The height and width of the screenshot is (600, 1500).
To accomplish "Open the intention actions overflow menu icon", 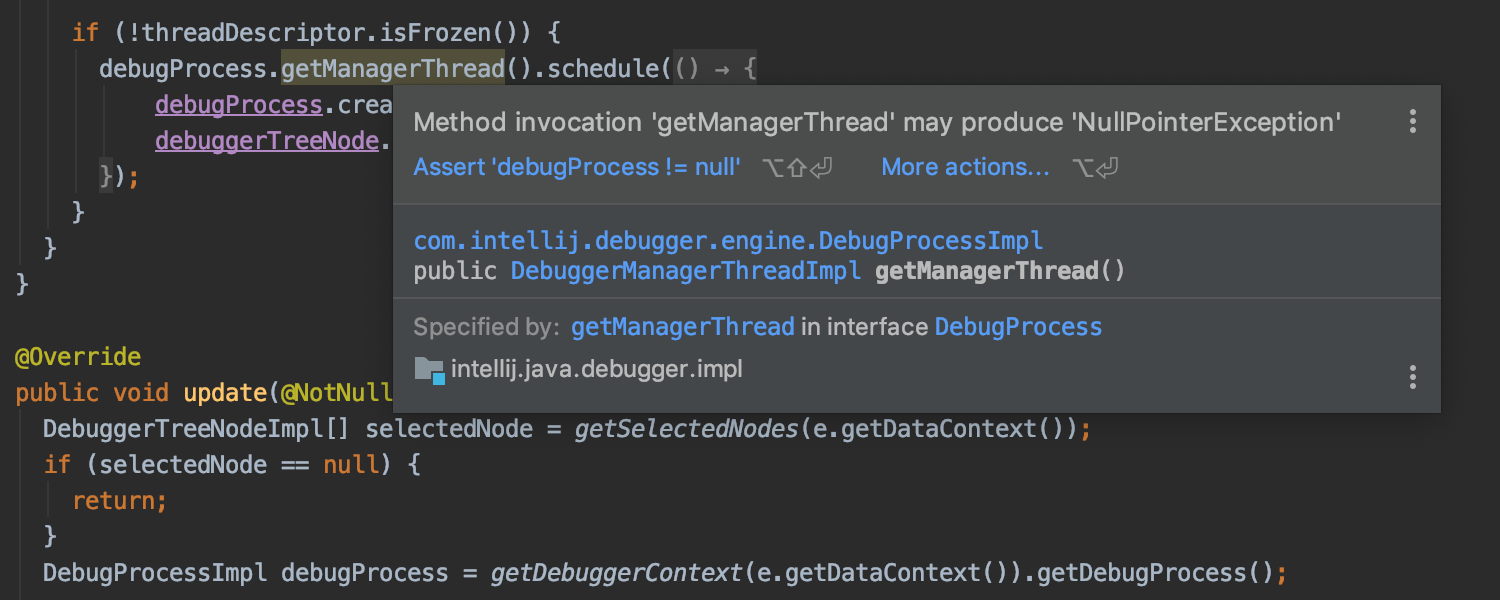I will [x=1412, y=121].
